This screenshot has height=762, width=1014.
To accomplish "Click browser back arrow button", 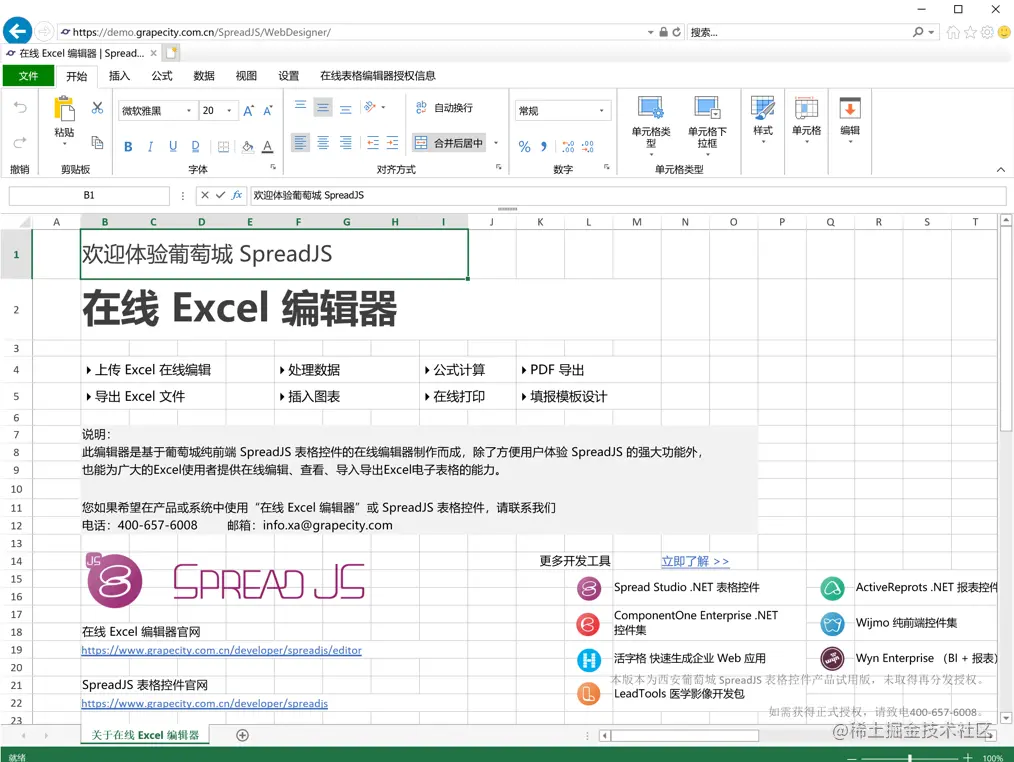I will coord(17,31).
